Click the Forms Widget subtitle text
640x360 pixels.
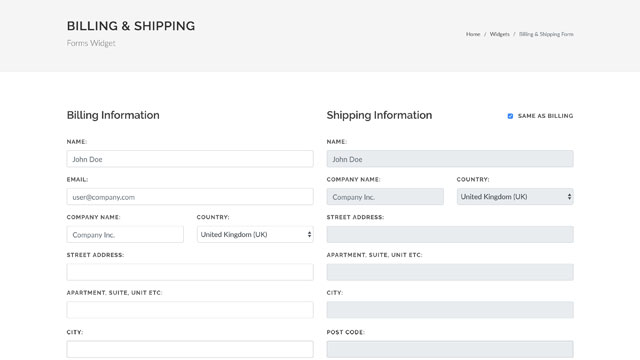click(x=91, y=43)
